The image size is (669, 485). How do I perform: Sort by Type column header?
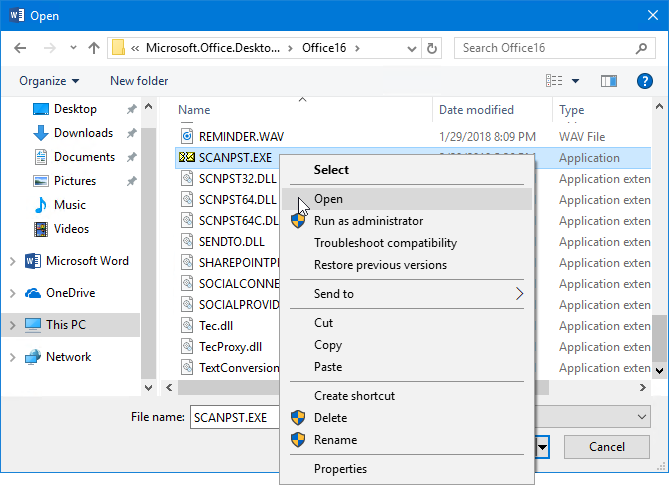coord(571,110)
